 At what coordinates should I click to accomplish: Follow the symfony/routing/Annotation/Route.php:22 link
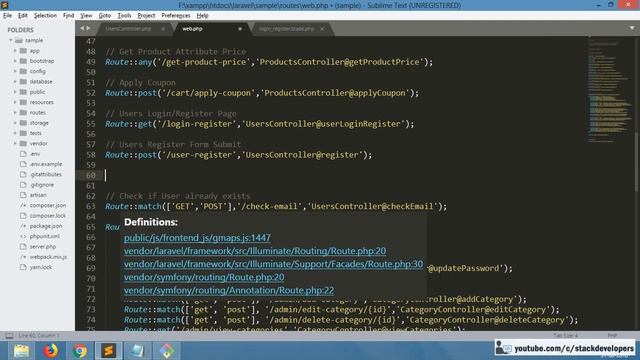(229, 290)
